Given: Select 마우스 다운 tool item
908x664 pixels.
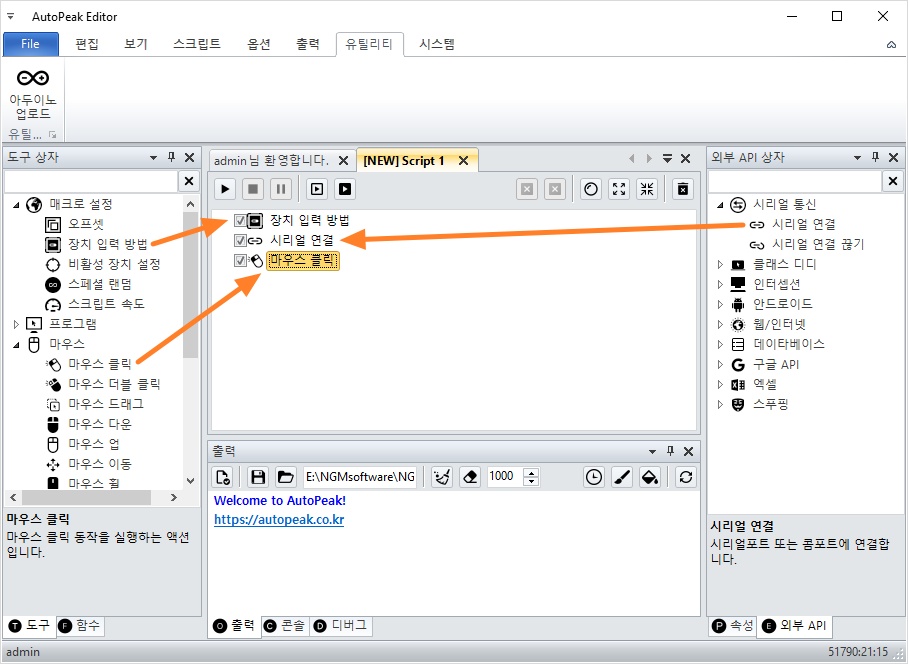Looking at the screenshot, I should pyautogui.click(x=100, y=424).
